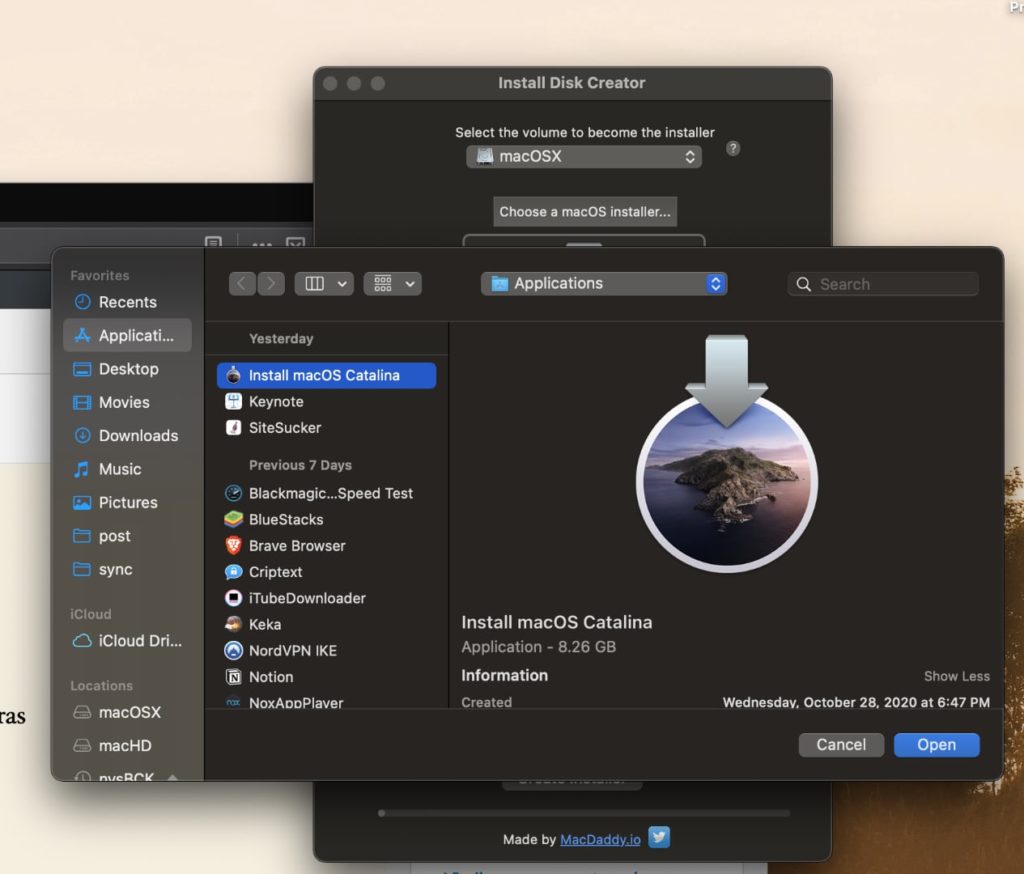Open Recents in the sidebar
The height and width of the screenshot is (874, 1024).
coord(127,302)
